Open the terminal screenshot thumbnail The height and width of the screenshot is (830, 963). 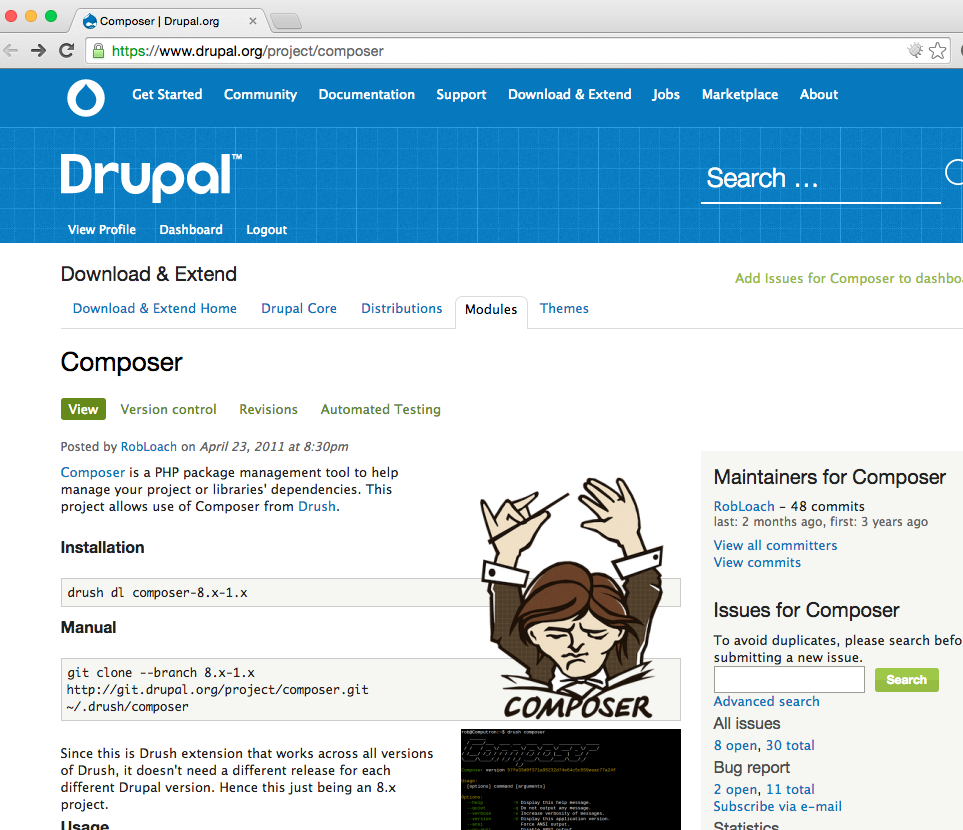[571, 779]
